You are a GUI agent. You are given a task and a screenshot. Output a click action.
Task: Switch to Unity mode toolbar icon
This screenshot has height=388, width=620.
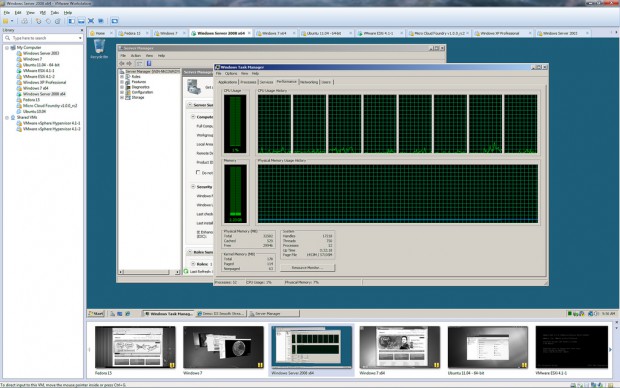[x=101, y=21]
